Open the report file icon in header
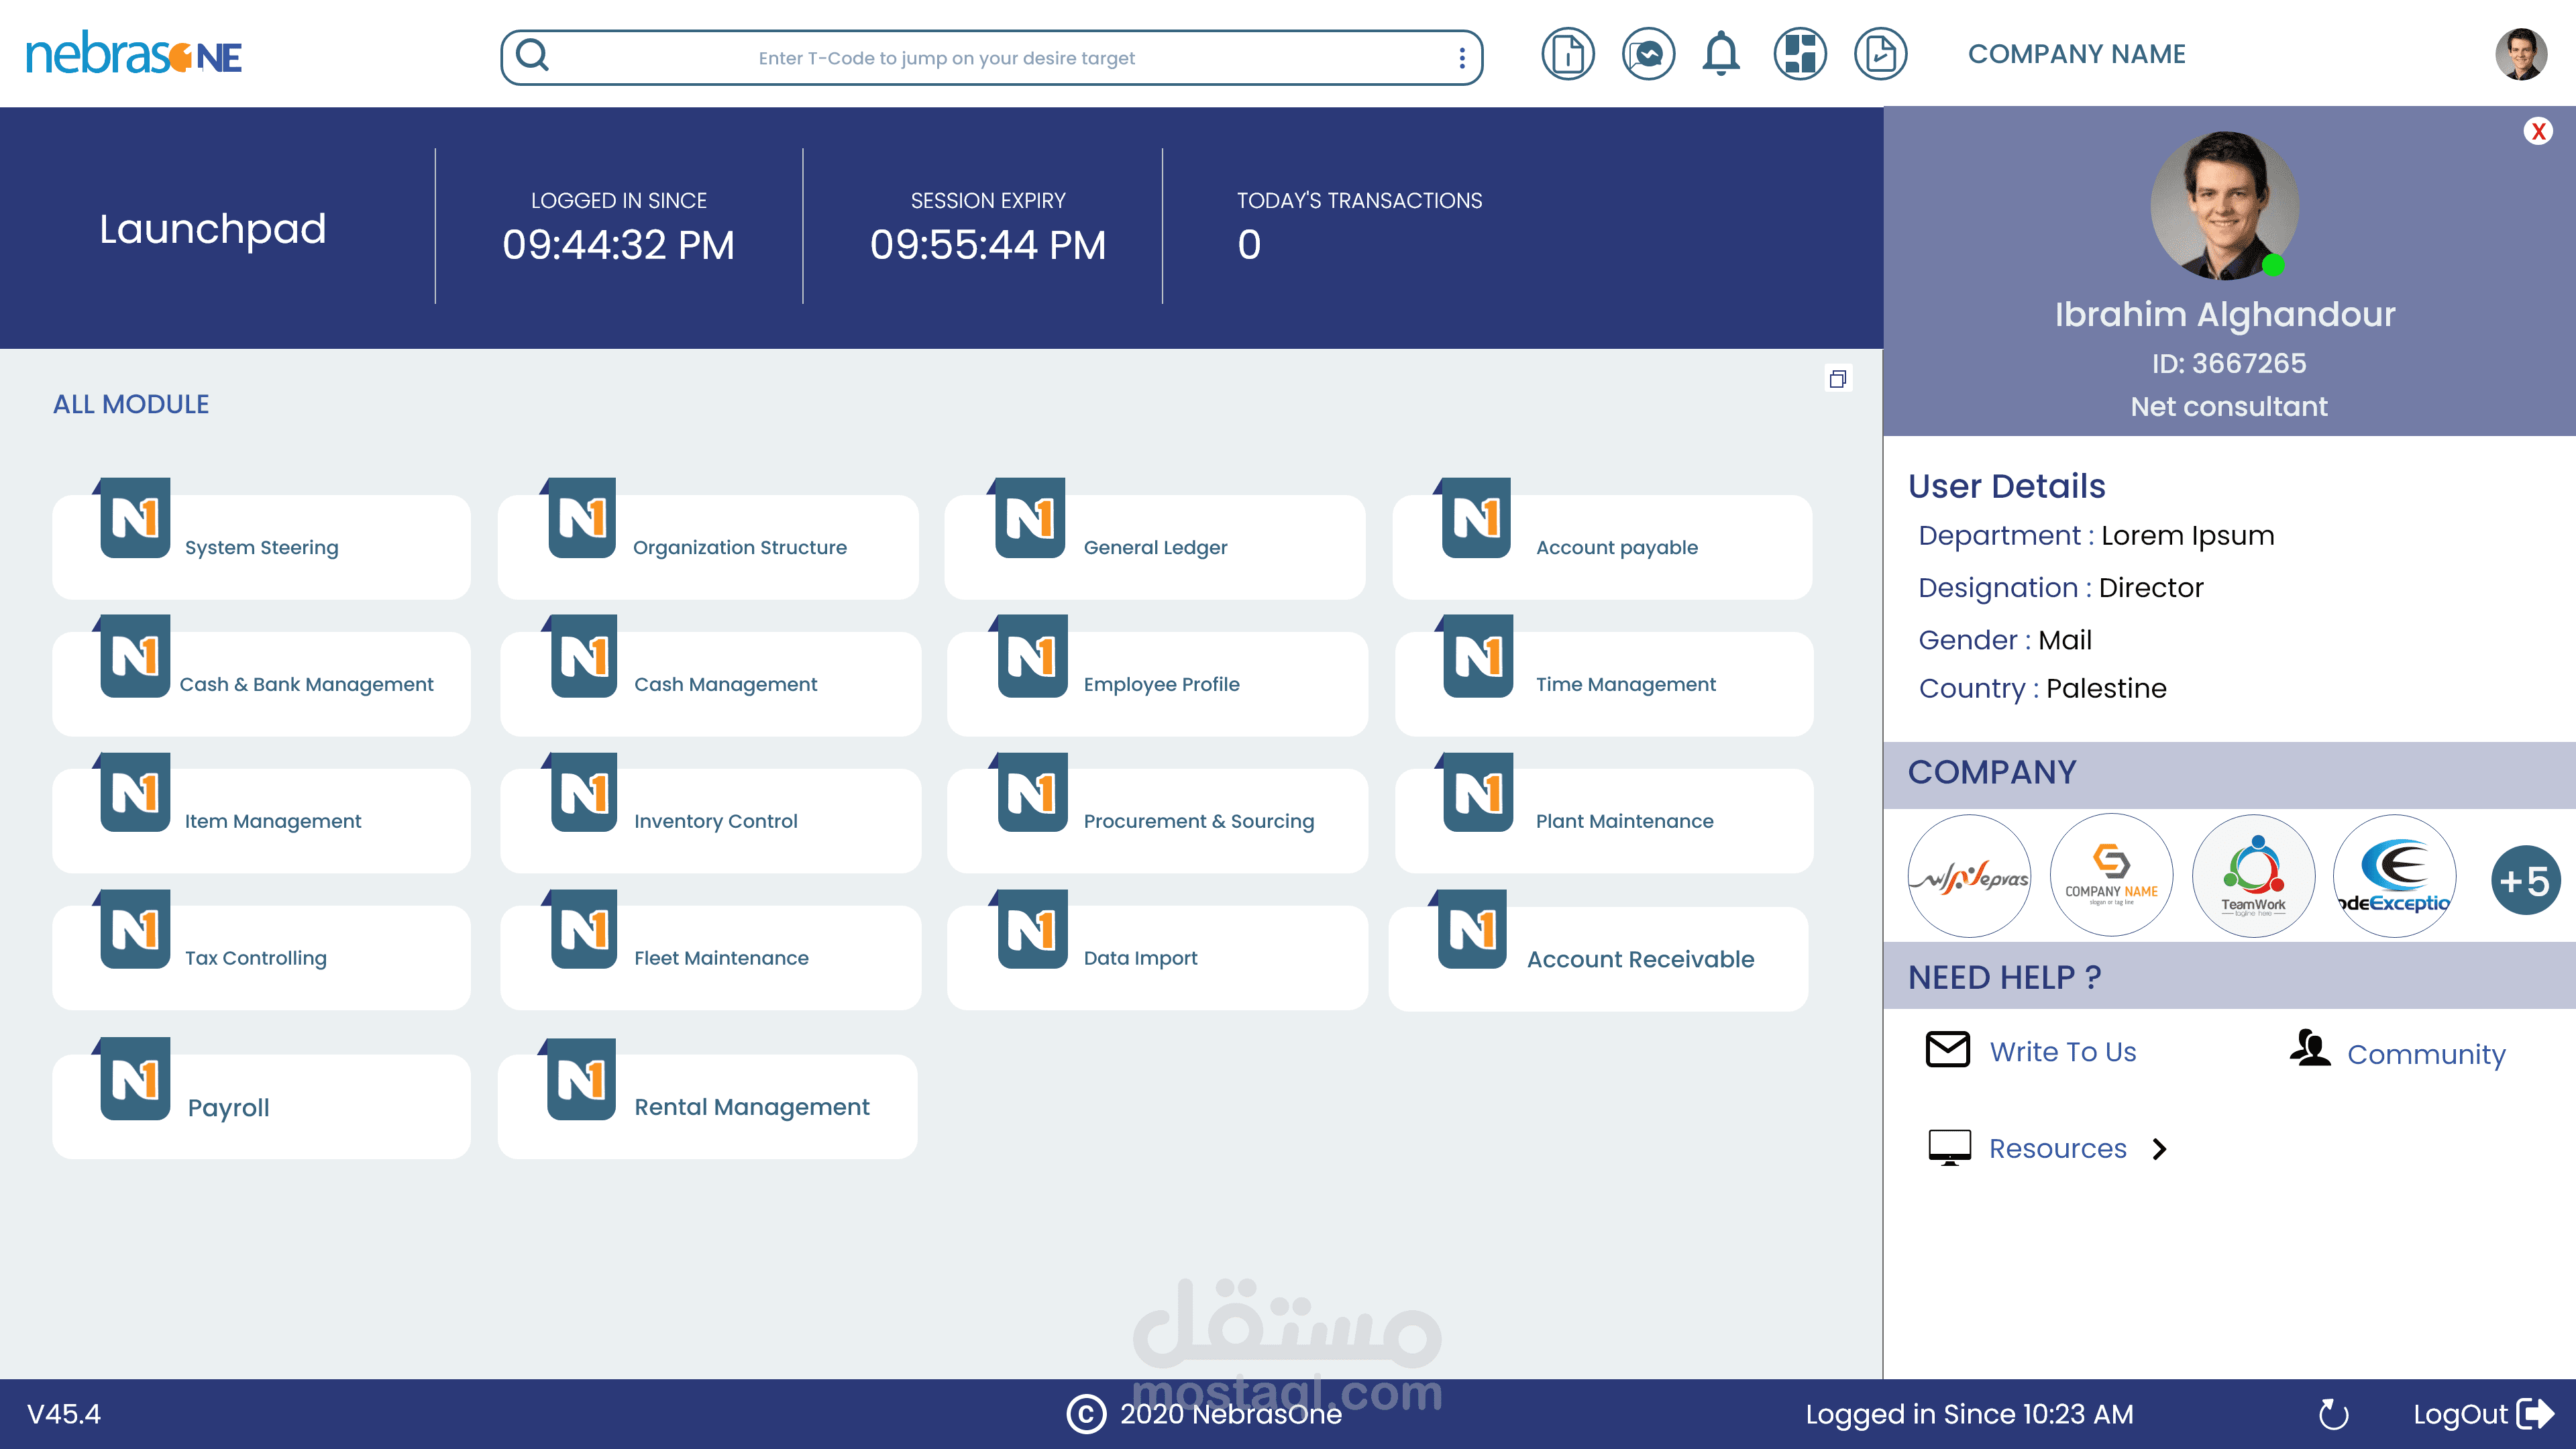The height and width of the screenshot is (1449, 2576). [x=1880, y=54]
